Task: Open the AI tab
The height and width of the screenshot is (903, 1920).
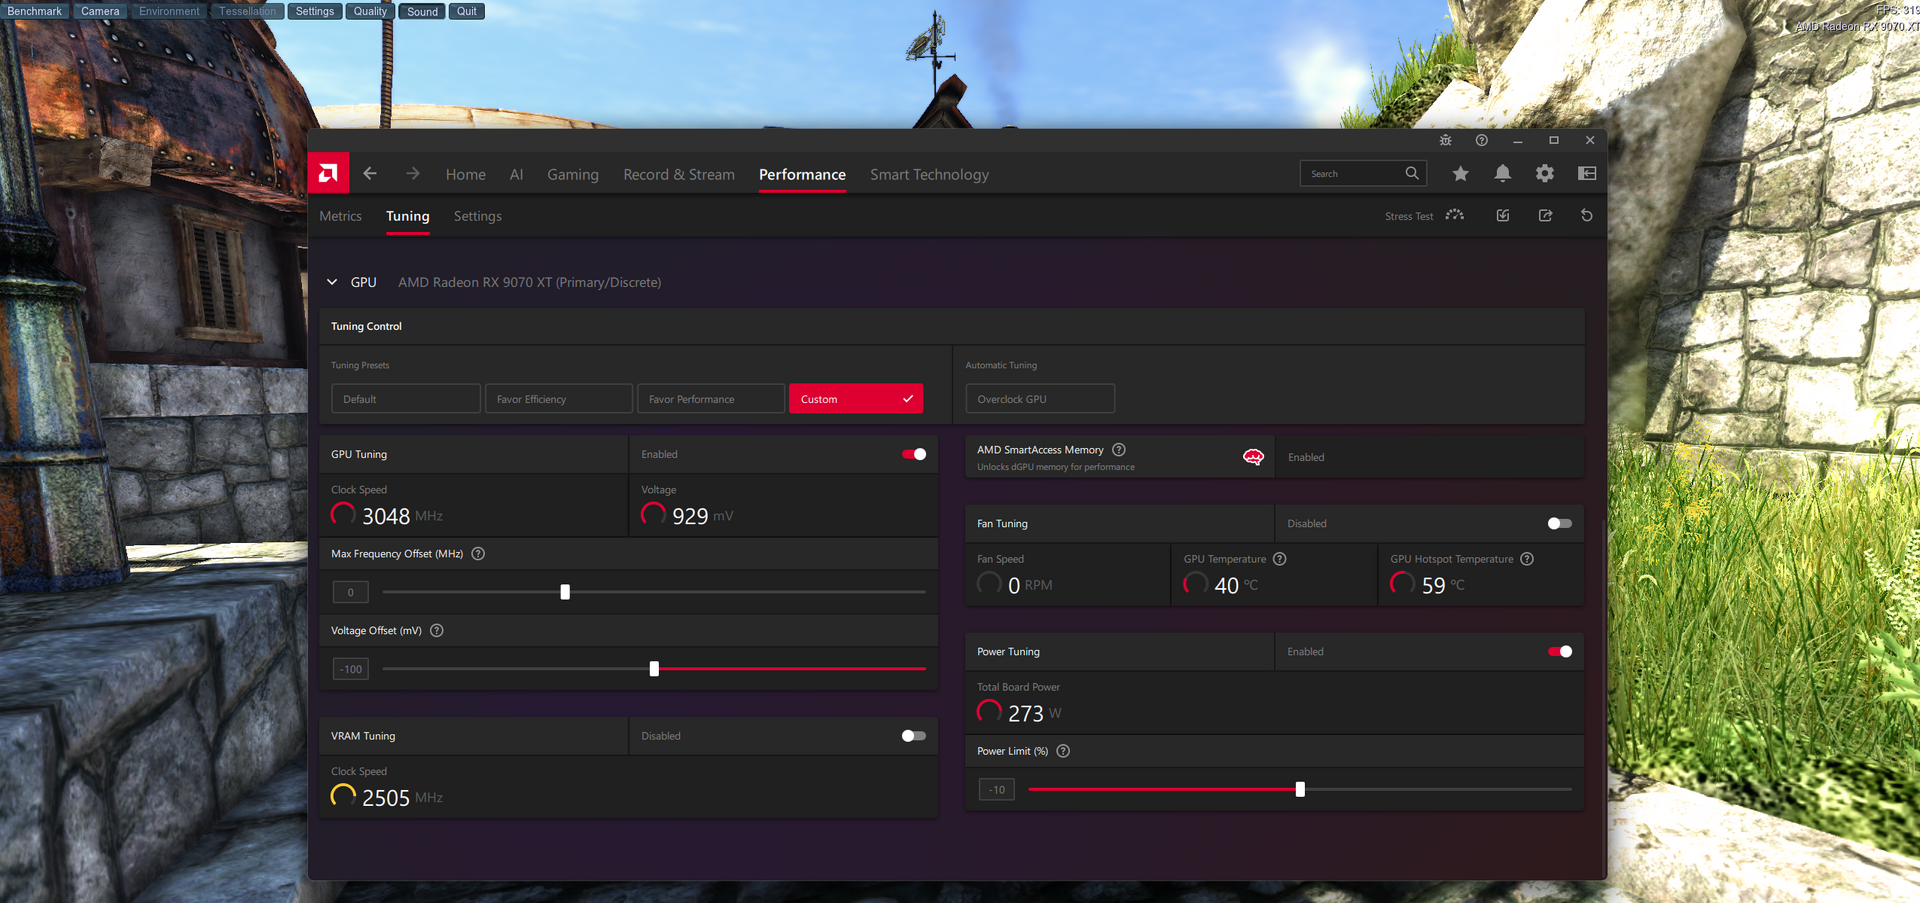Action: point(516,174)
